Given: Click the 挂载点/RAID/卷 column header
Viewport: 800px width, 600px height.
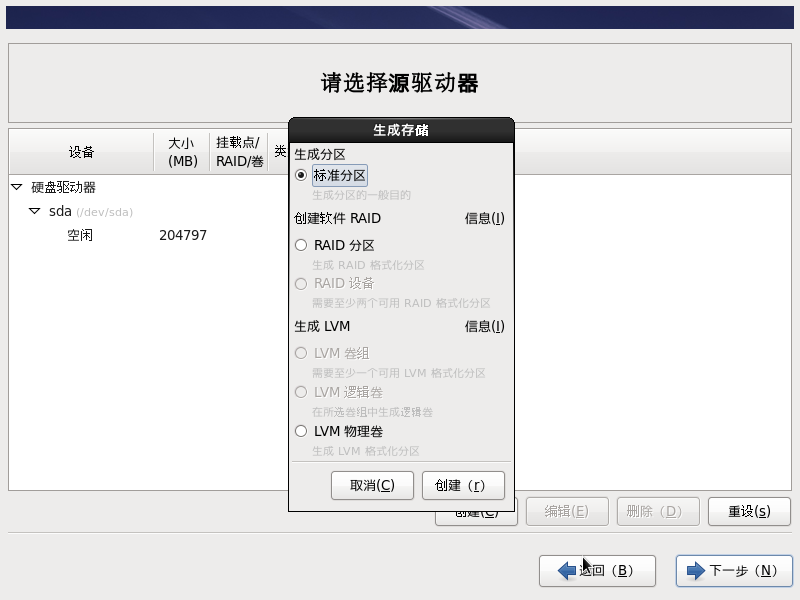Looking at the screenshot, I should (x=239, y=152).
